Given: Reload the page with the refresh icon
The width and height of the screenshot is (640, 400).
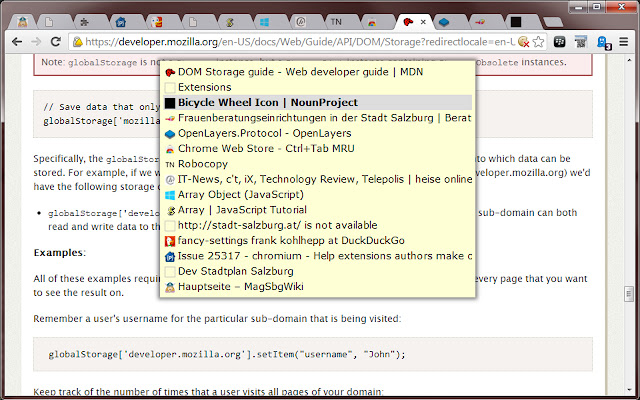Looking at the screenshot, I should click(x=56, y=41).
